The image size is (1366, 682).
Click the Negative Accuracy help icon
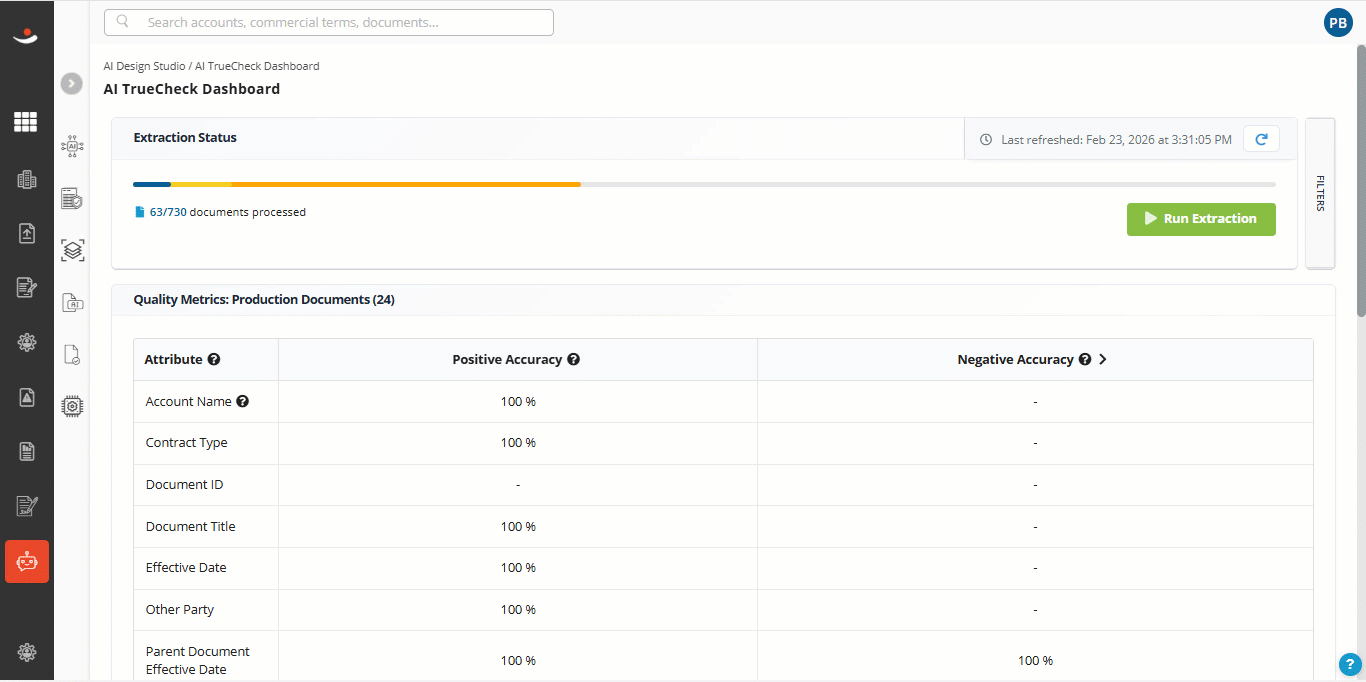pyautogui.click(x=1085, y=359)
